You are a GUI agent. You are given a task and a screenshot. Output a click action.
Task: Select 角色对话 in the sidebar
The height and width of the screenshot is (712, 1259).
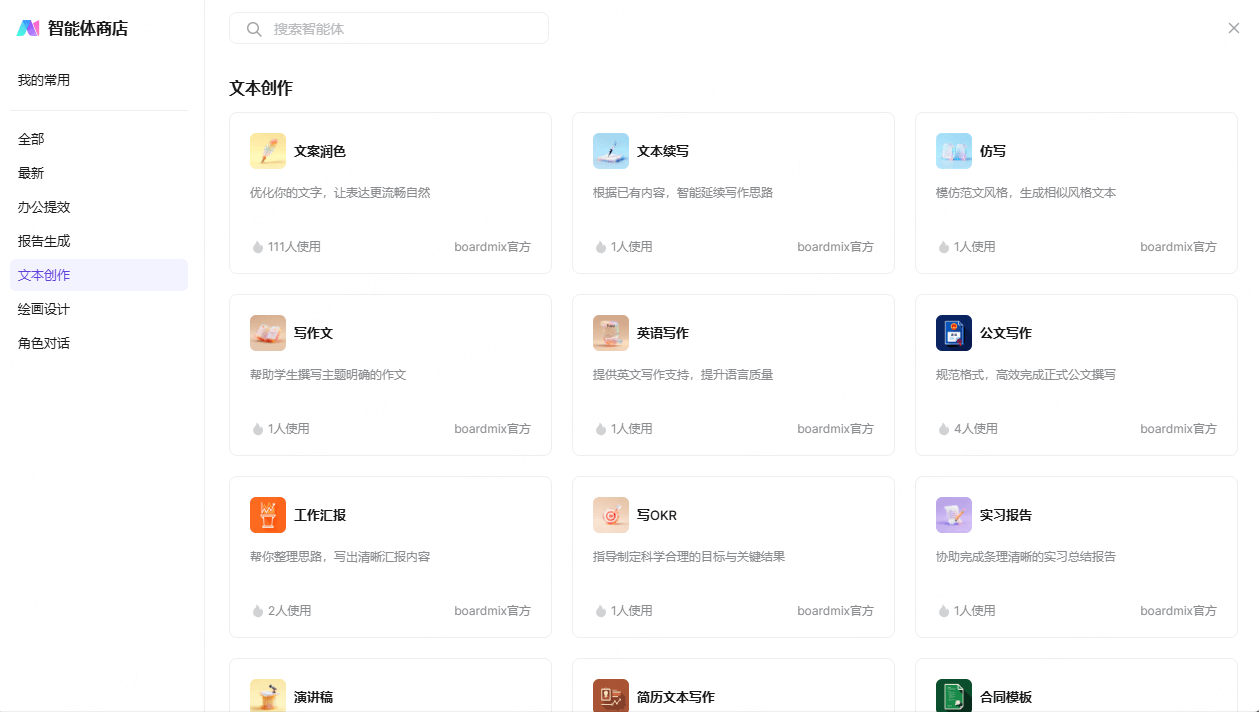[x=44, y=343]
